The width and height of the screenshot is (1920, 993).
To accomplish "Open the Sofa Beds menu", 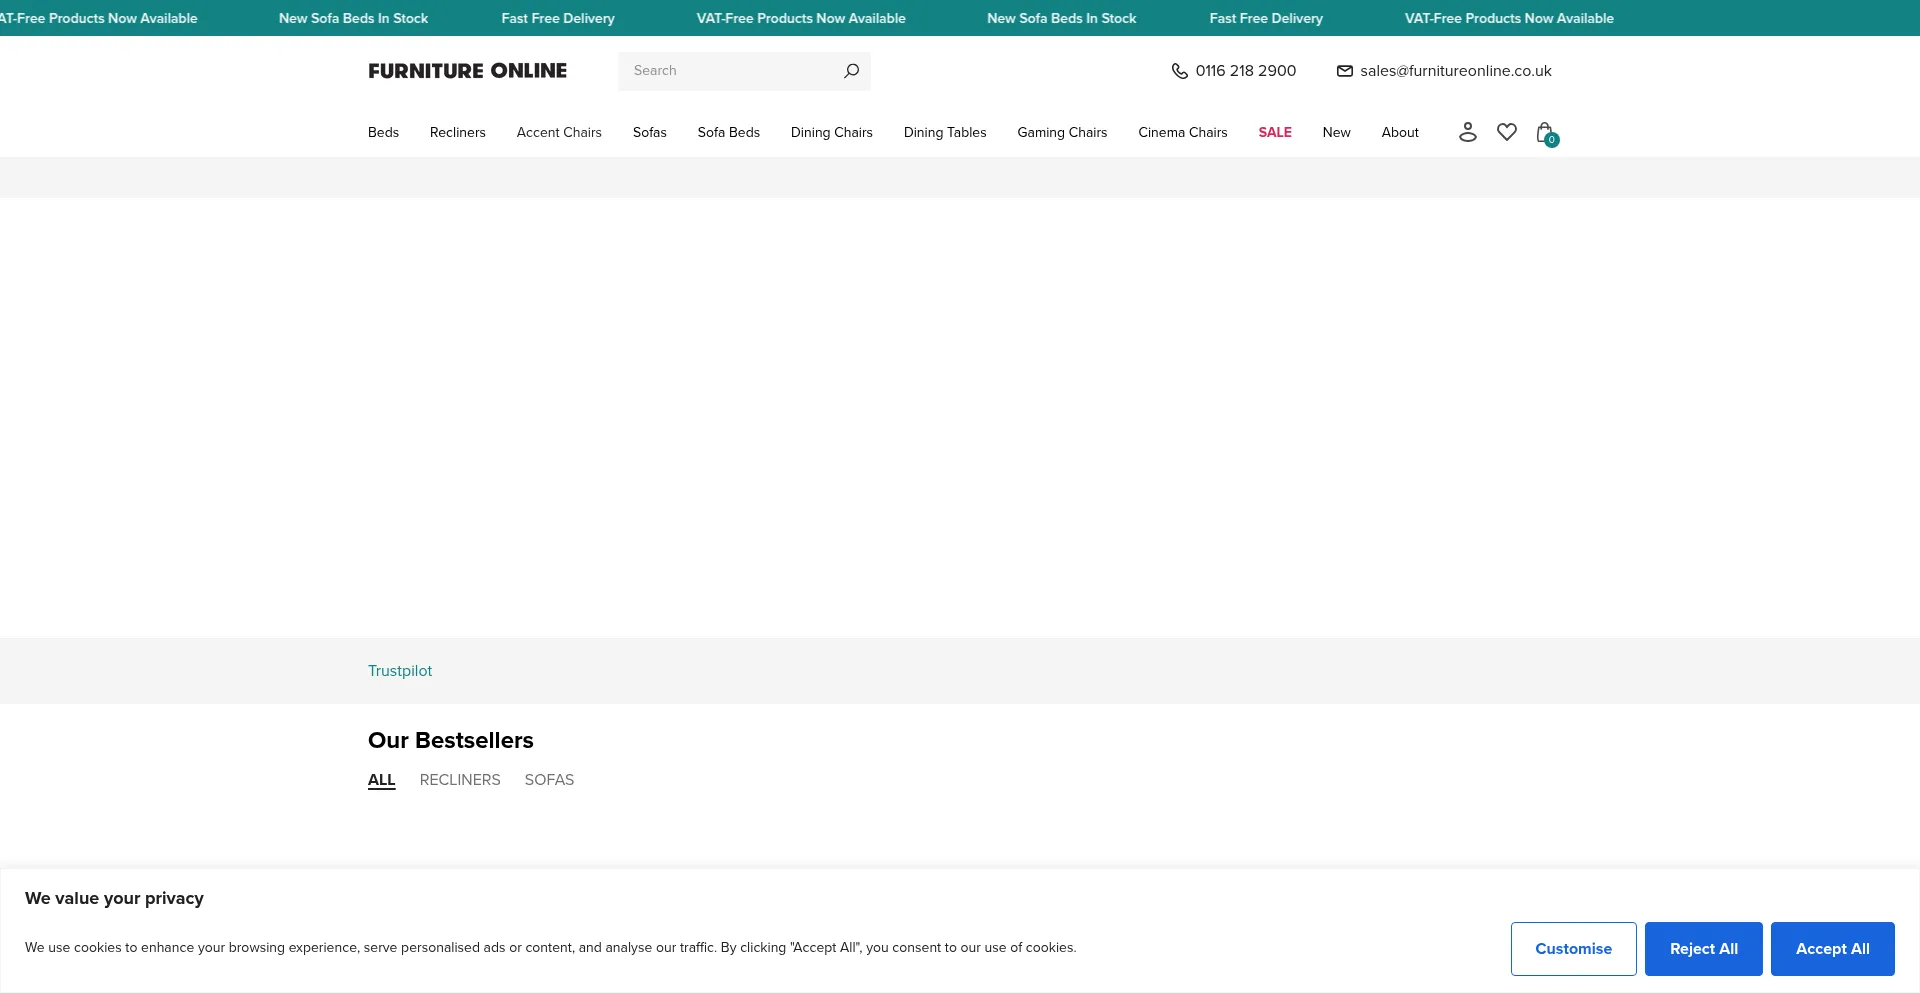I will pos(728,132).
